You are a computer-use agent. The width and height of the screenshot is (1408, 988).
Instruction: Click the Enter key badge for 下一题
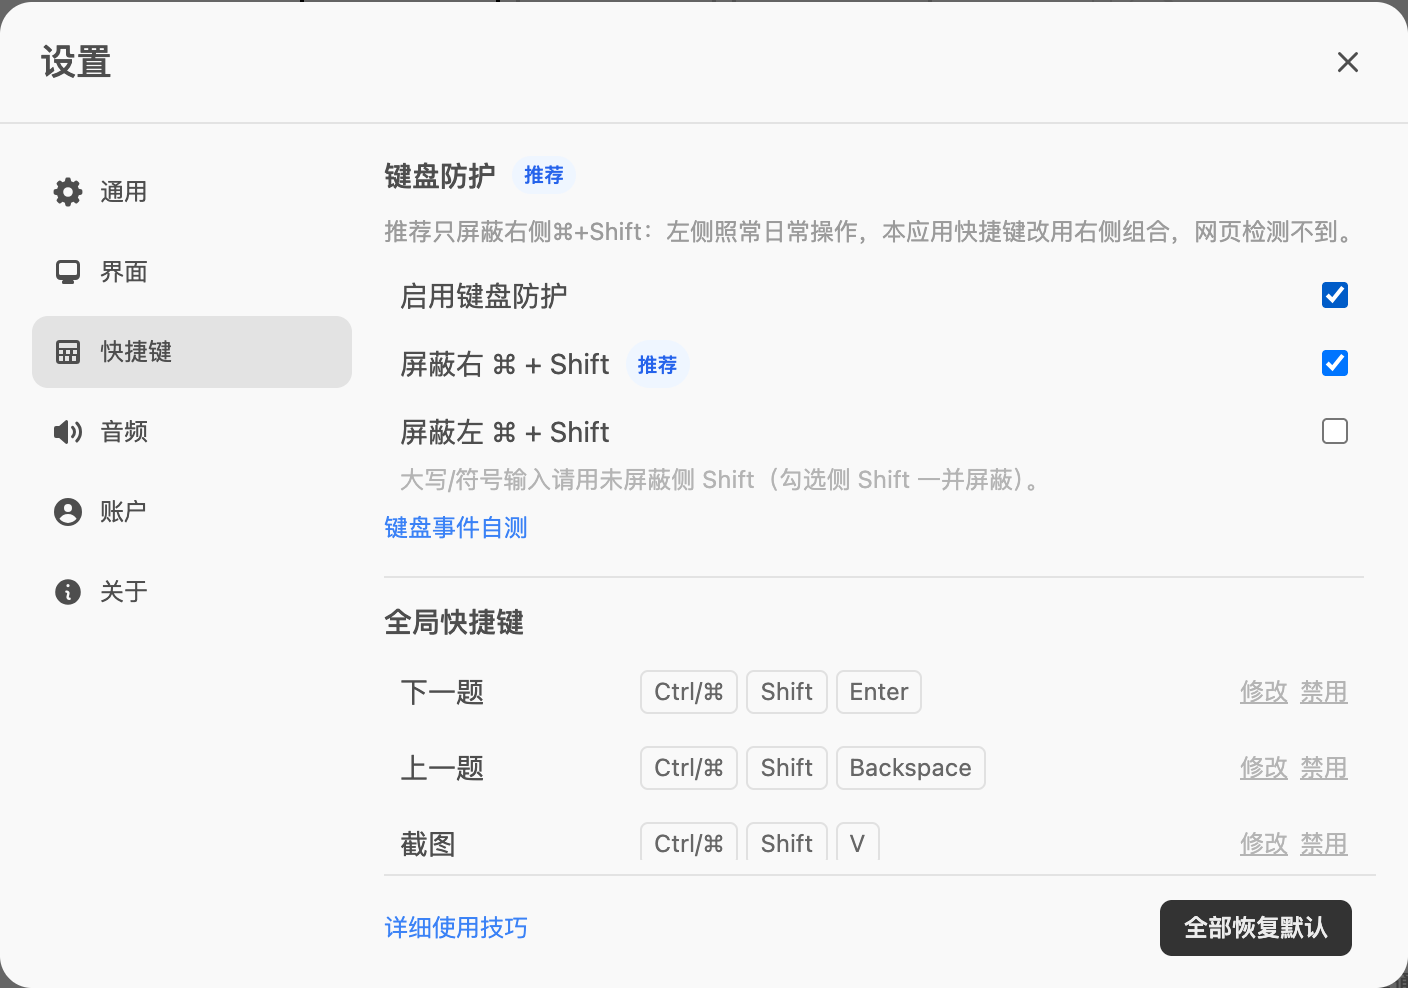[879, 692]
